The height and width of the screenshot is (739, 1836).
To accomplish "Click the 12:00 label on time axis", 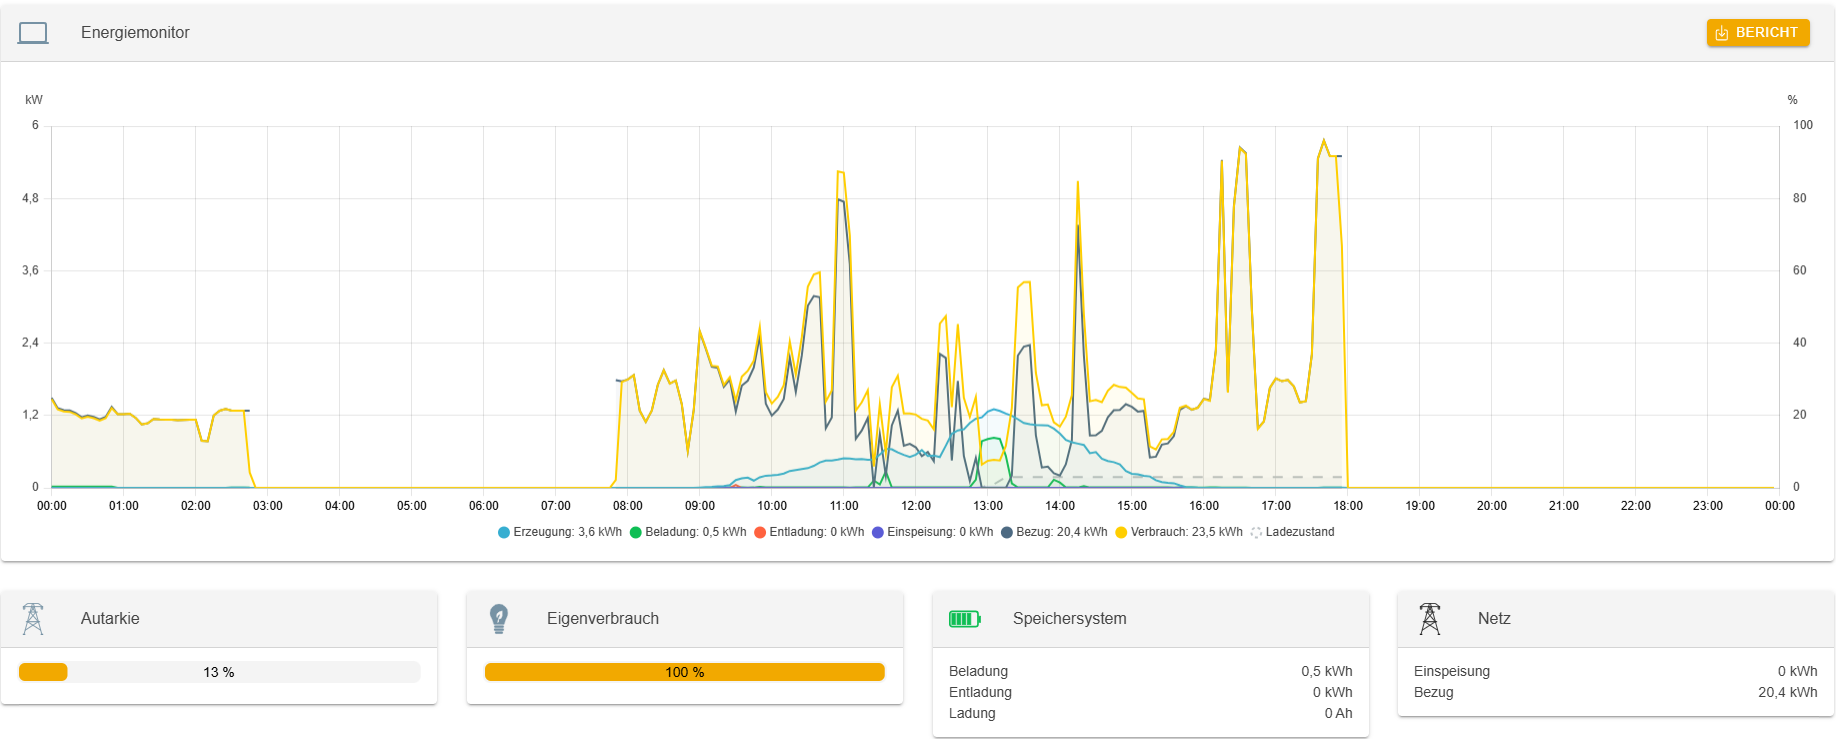I will (x=916, y=506).
